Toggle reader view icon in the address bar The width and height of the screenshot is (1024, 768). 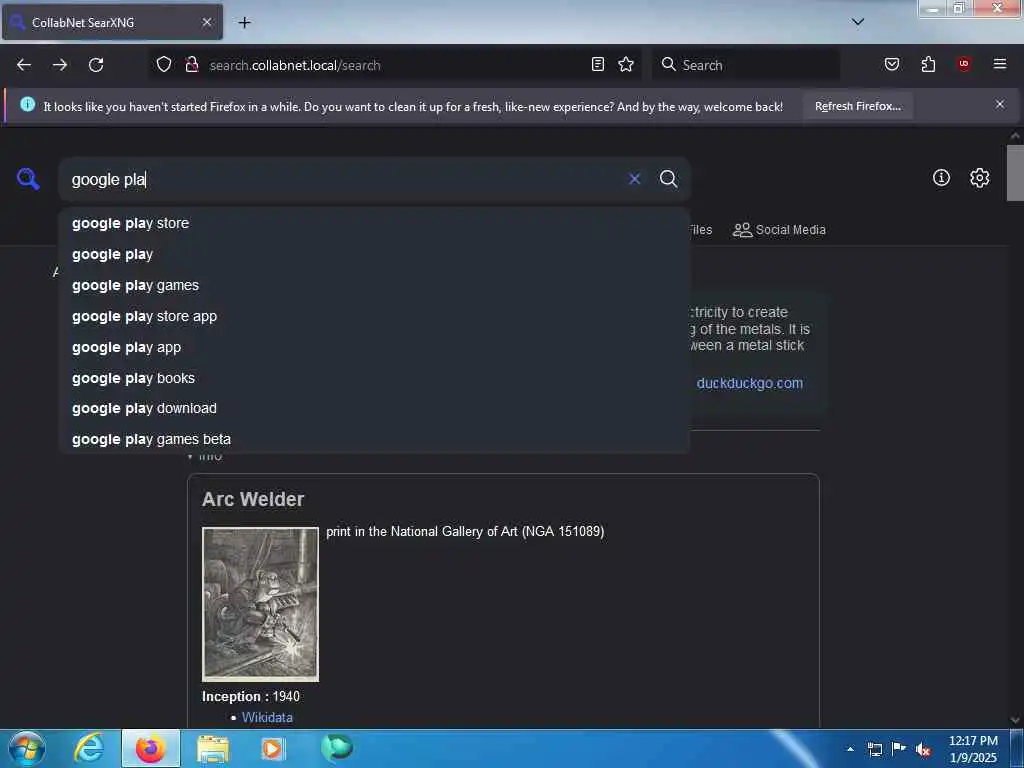click(598, 64)
